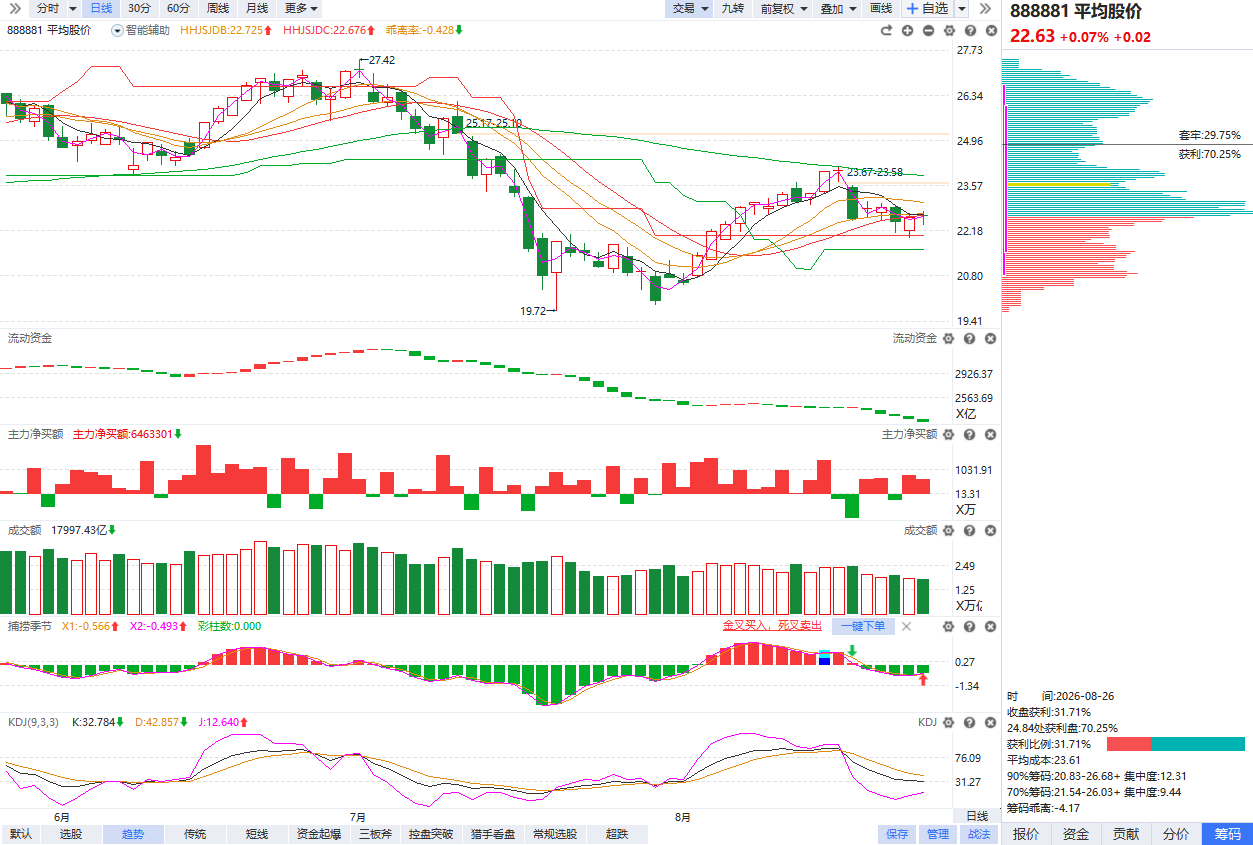The image size is (1253, 845).
Task: Click the redo arrow icon in the main chart header
Action: [x=886, y=30]
